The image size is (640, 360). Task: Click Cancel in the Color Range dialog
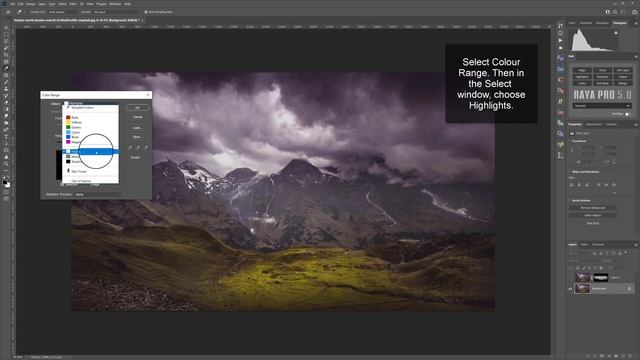(138, 117)
